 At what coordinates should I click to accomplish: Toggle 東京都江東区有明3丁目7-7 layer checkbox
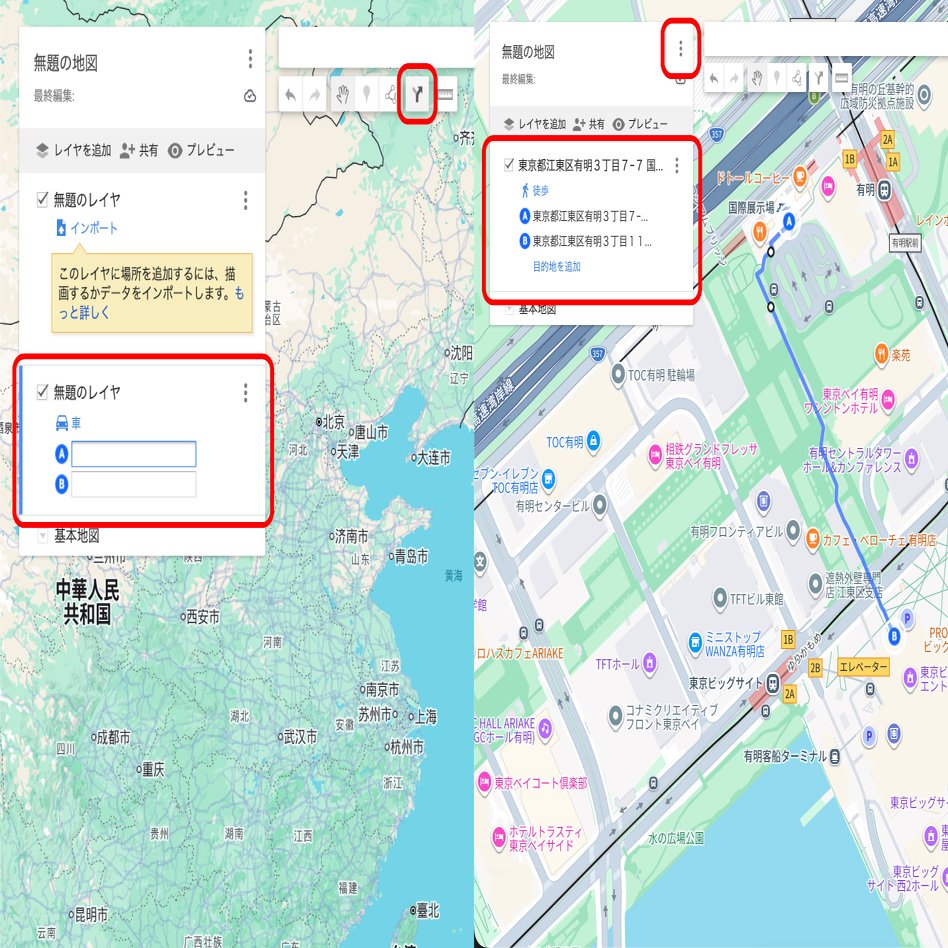(x=509, y=164)
